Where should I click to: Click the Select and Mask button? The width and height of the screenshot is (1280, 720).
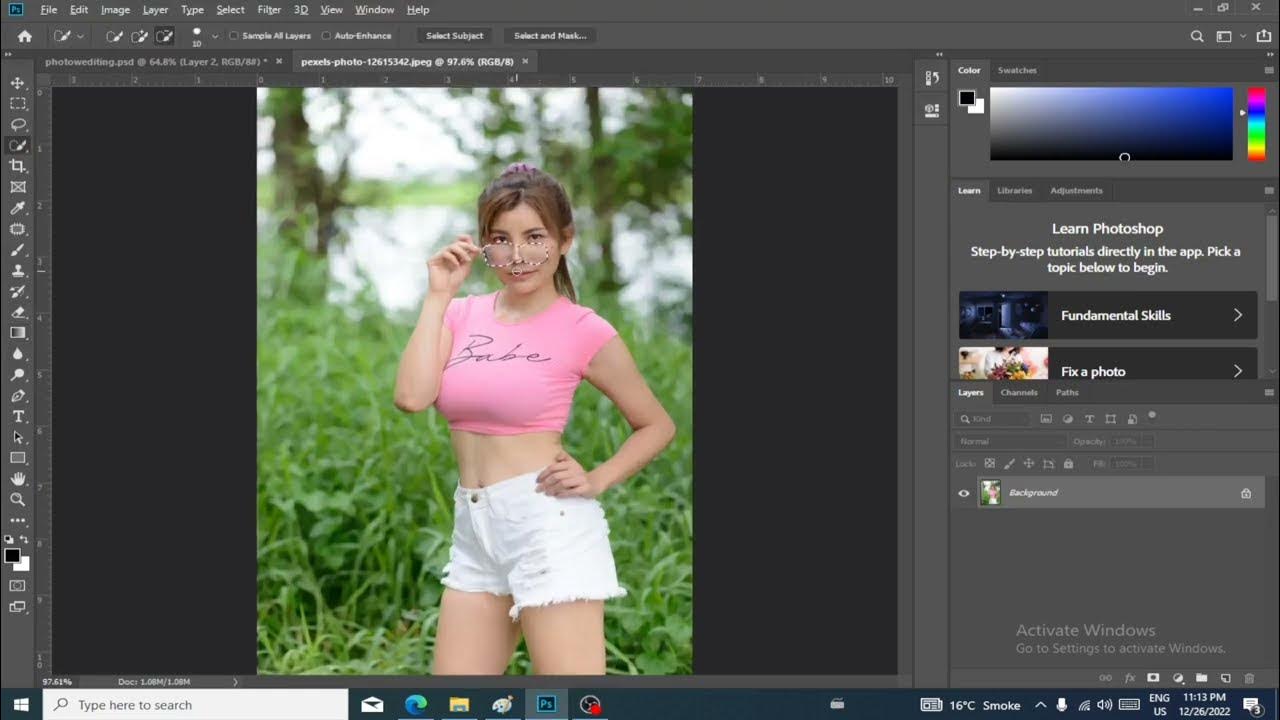point(549,36)
